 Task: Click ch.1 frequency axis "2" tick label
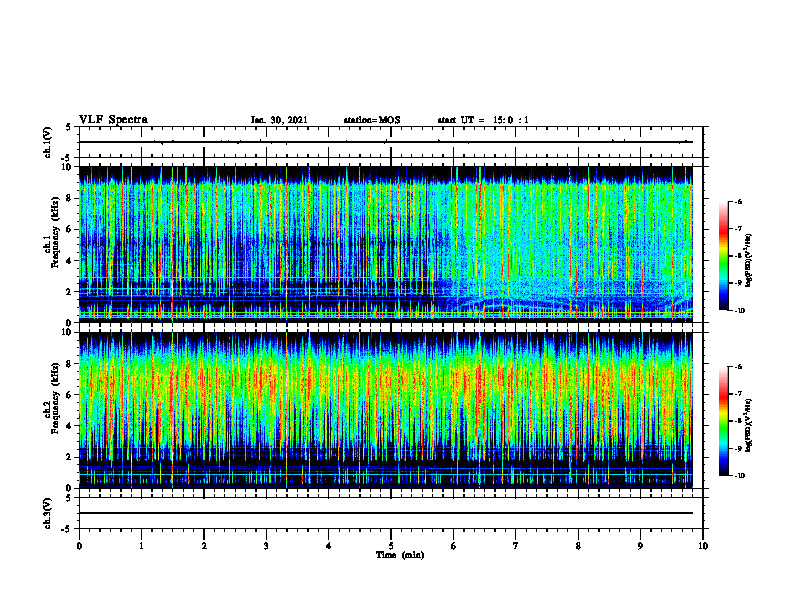(70, 292)
